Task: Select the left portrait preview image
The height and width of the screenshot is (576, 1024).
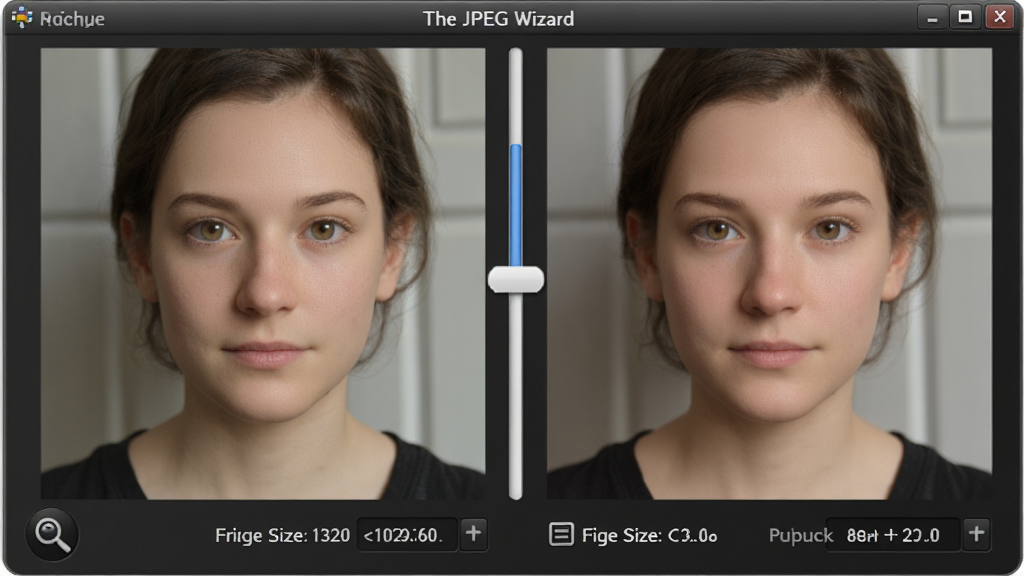Action: [x=263, y=274]
